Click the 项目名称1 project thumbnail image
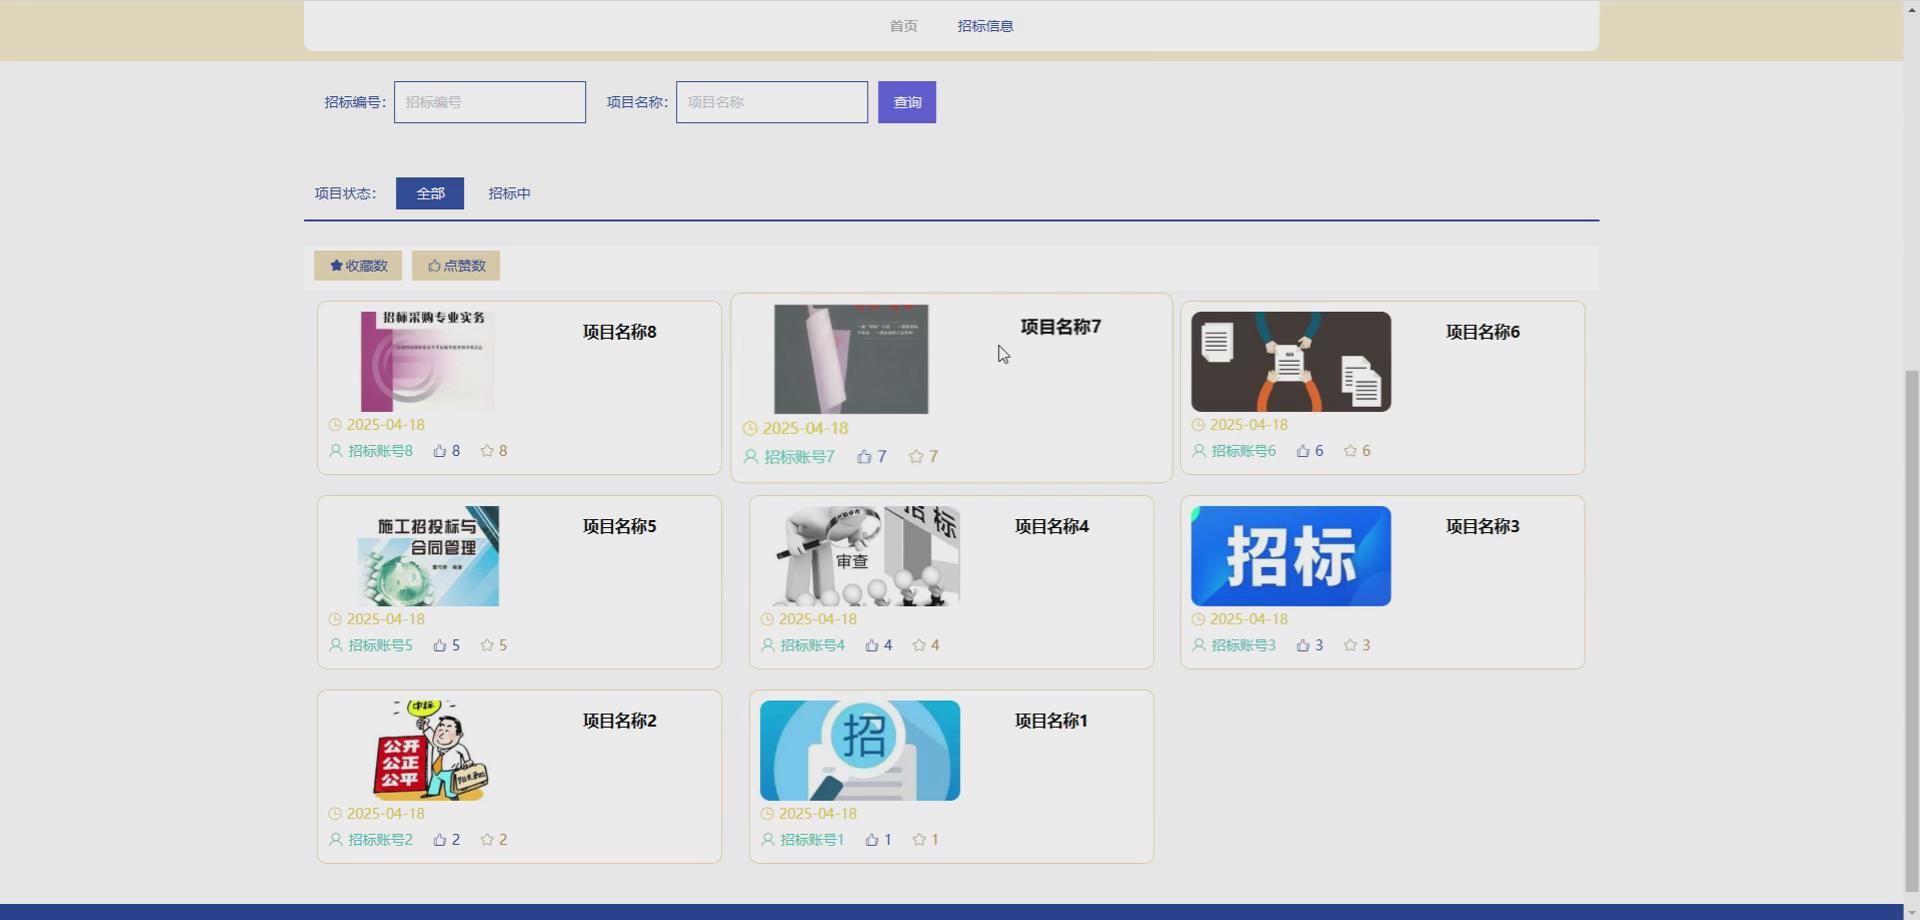Image resolution: width=1920 pixels, height=920 pixels. [859, 750]
